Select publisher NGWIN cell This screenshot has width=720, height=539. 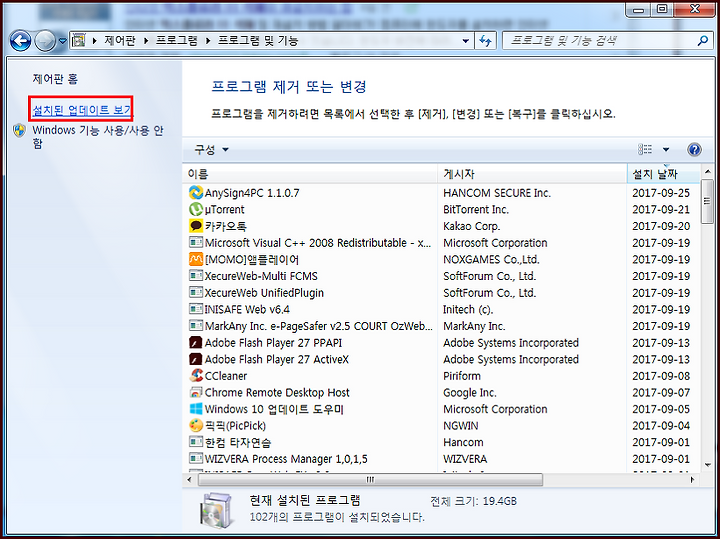(461, 426)
